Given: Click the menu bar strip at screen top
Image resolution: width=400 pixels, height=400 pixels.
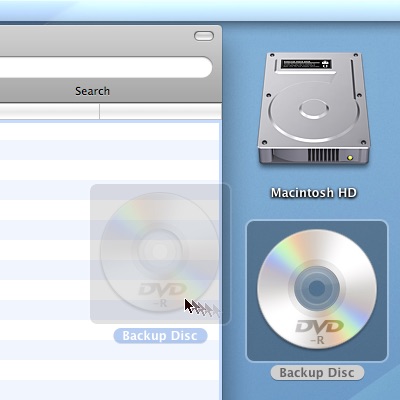Looking at the screenshot, I should point(200,10).
